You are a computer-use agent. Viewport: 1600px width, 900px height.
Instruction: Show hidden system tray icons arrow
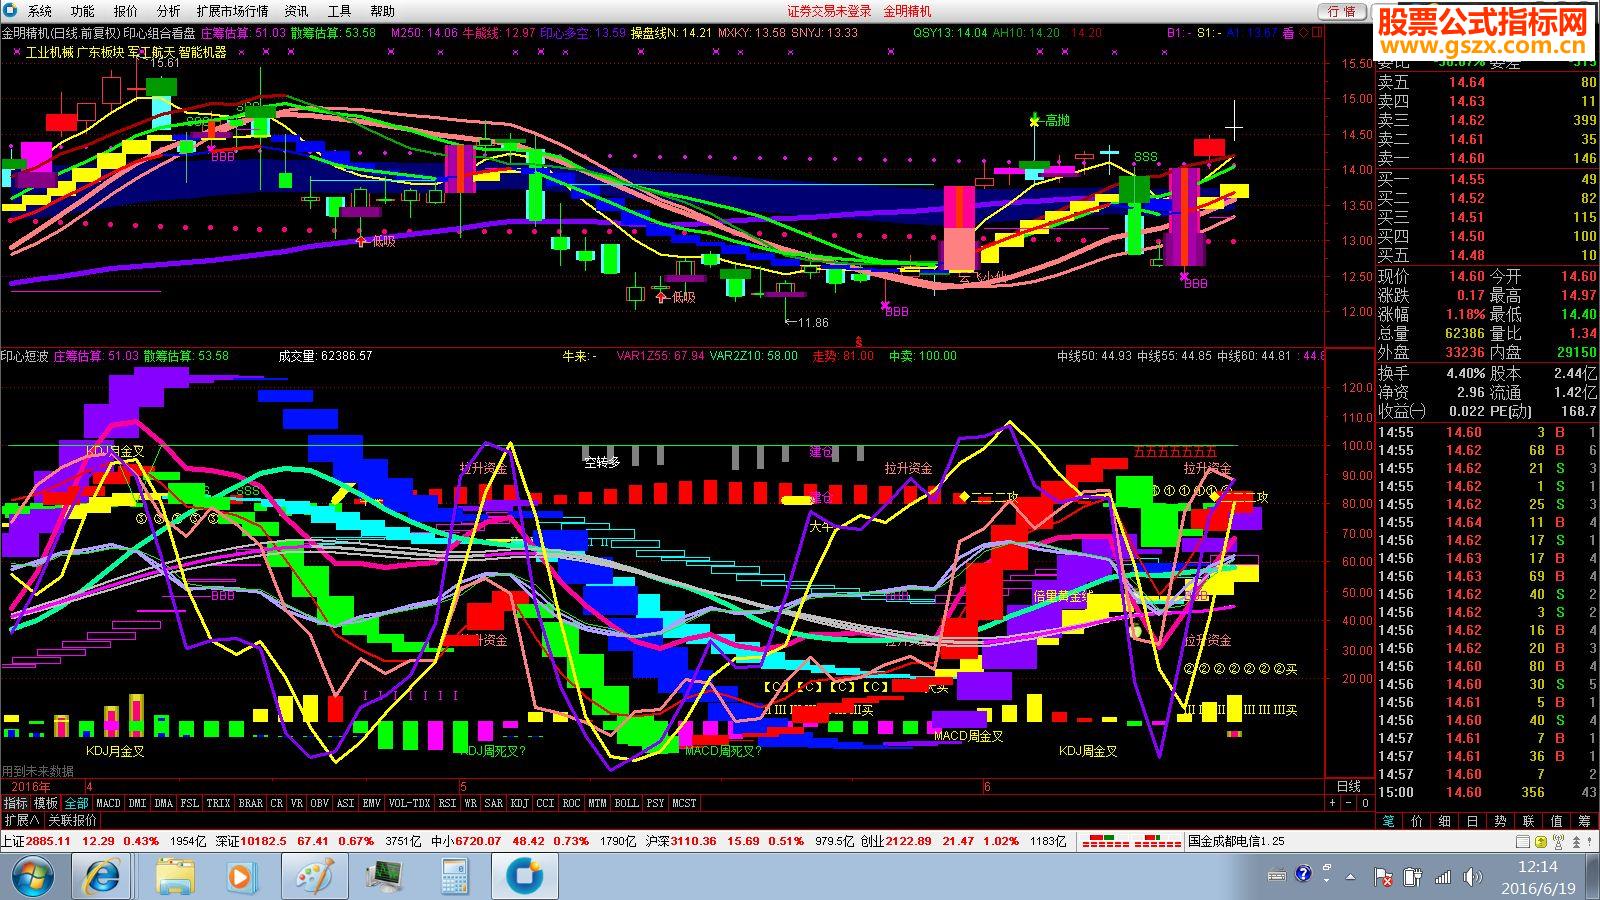coord(1327,876)
